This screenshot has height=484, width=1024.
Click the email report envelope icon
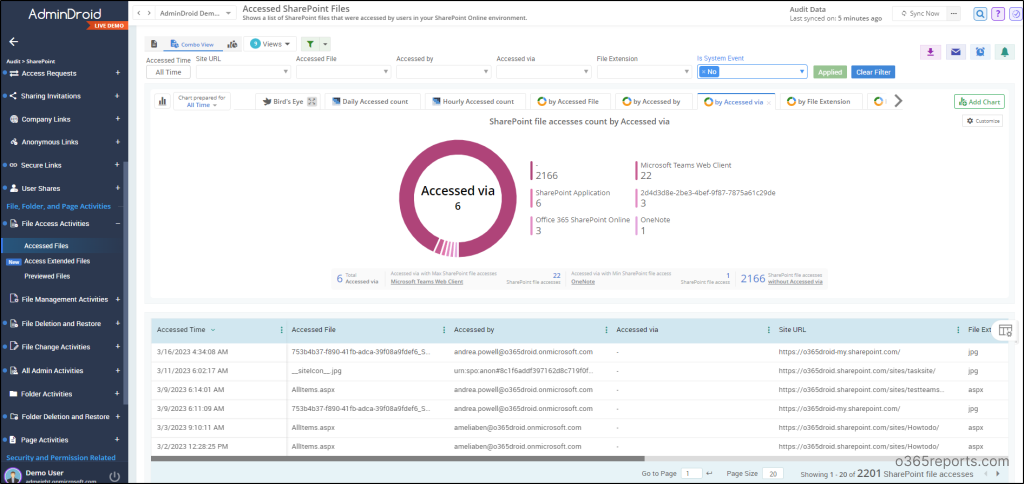[955, 53]
